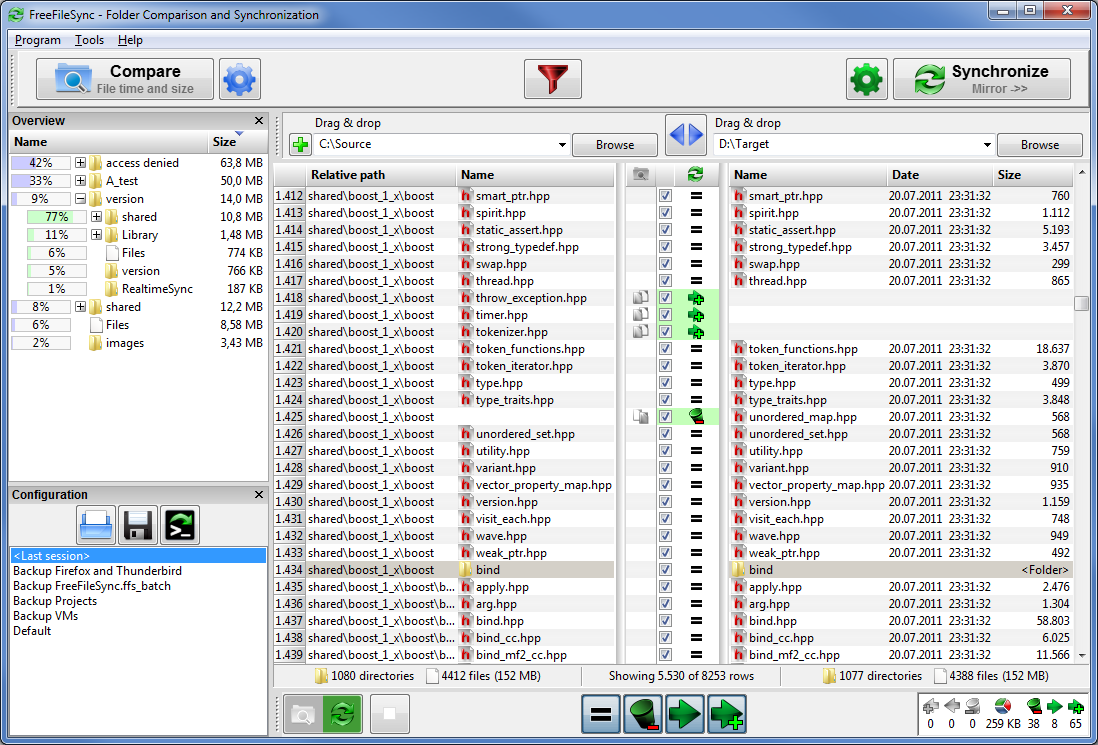Sort by Relative path column header

[382, 174]
